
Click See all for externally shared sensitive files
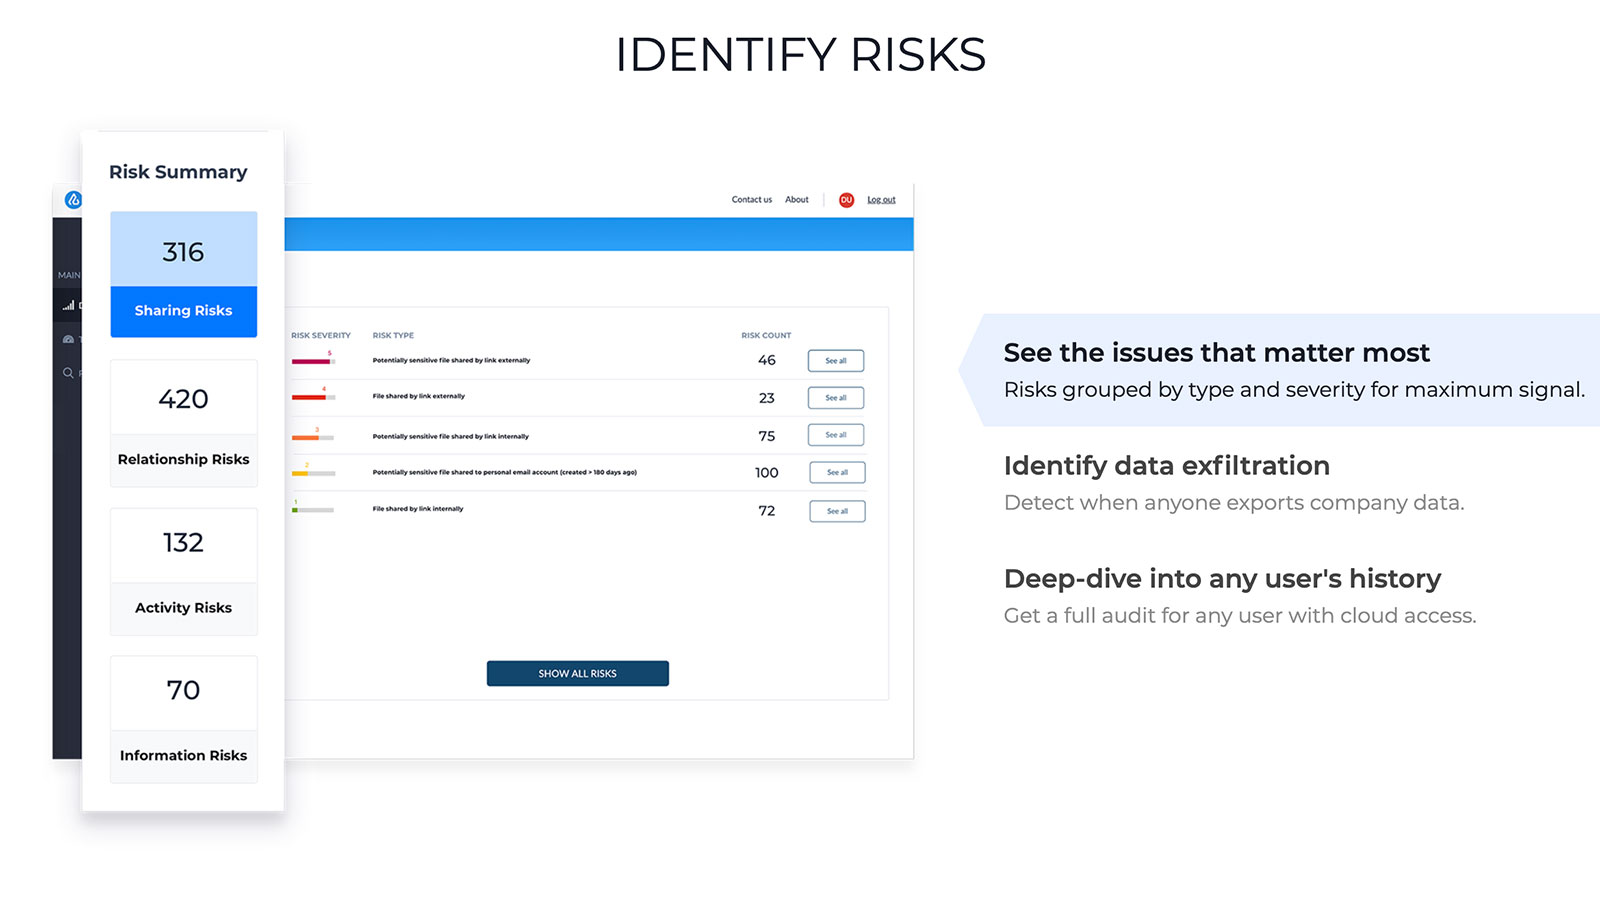pos(836,361)
